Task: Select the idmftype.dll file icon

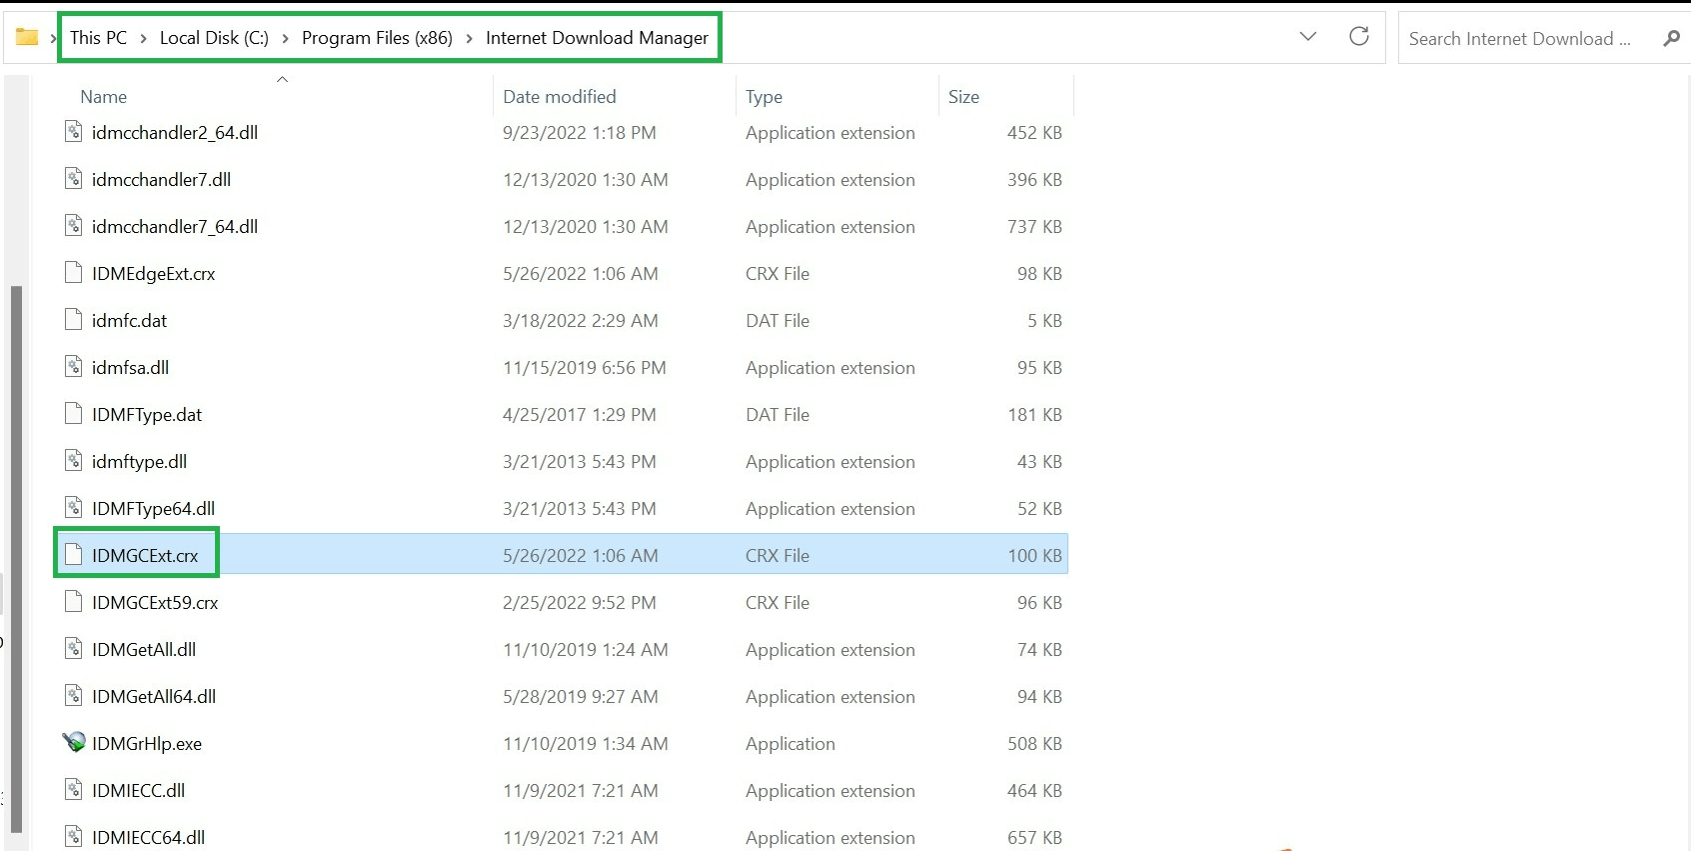Action: click(x=73, y=461)
